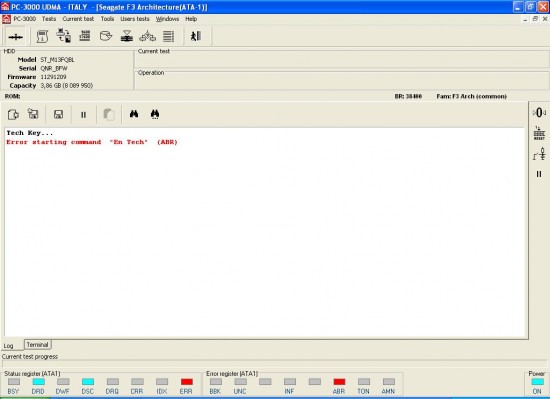Minimize the inner MDI child window
The width and height of the screenshot is (550, 399).
point(525,19)
